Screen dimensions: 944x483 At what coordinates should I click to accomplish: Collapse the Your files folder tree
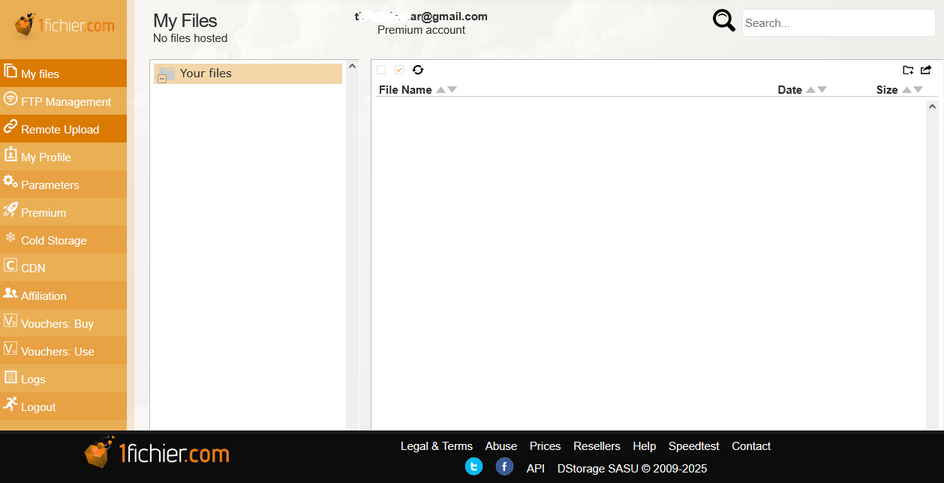click(x=162, y=78)
